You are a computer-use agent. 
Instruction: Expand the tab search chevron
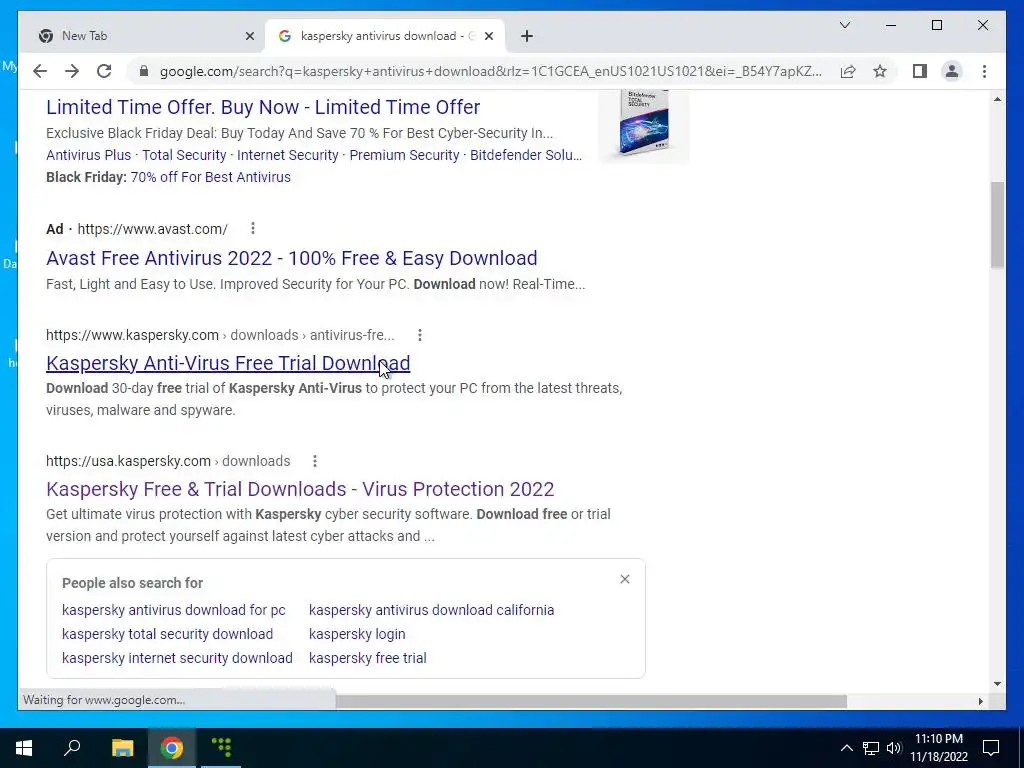click(x=844, y=25)
